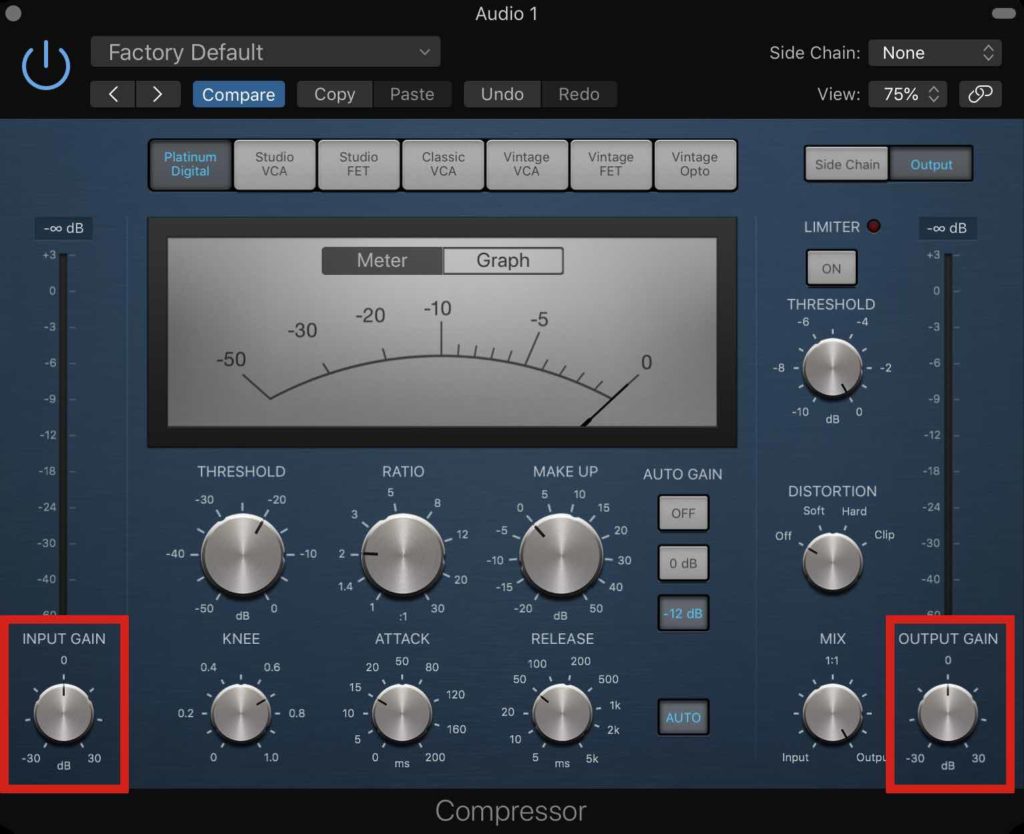This screenshot has height=834, width=1024.
Task: Turn on the Limiter ON button
Action: pos(831,268)
